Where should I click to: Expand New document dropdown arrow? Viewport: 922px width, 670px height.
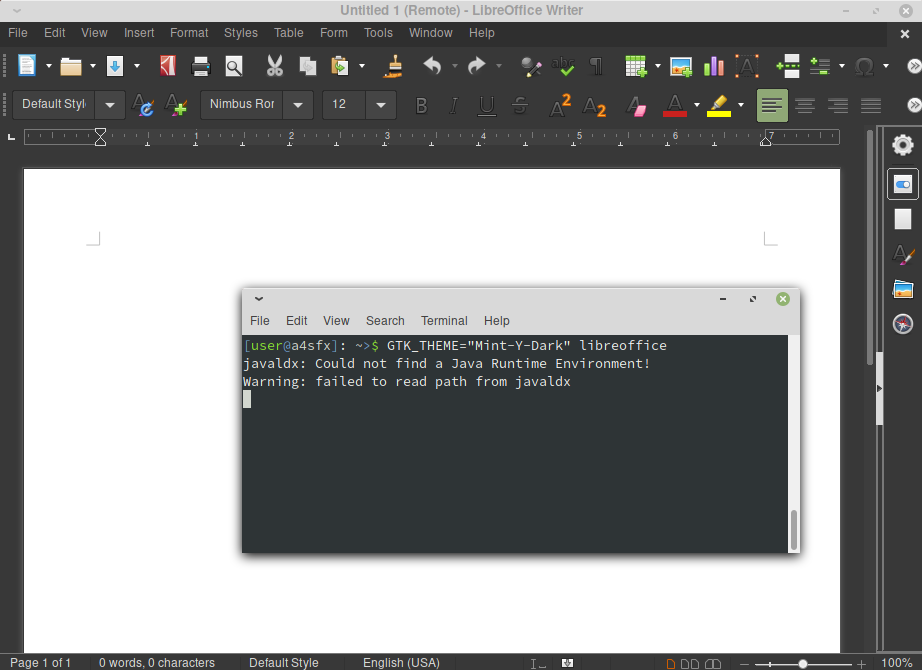click(49, 66)
